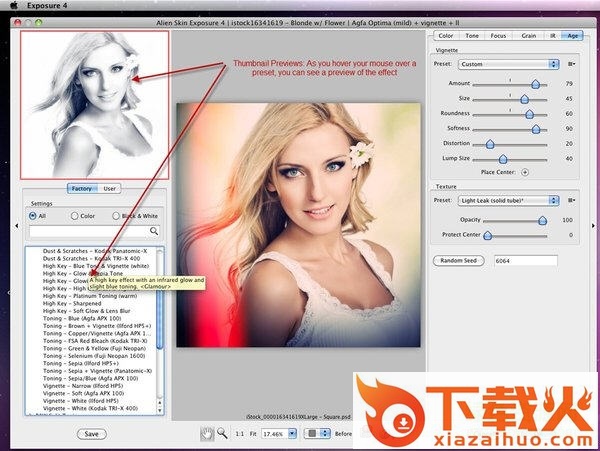The image size is (600, 451).
Task: Select preset Vignette - White (Kodak TRI-X 400)
Action: [90, 409]
